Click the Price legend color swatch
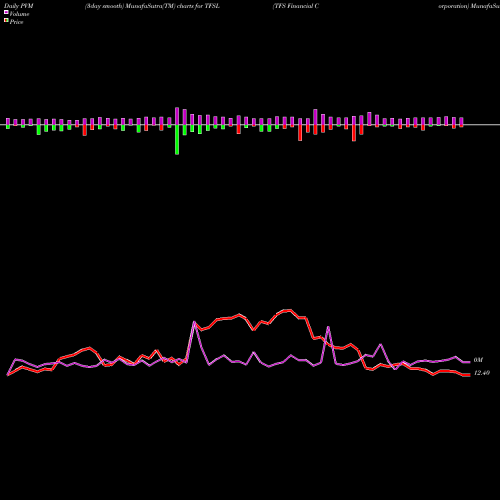 tap(6, 21)
